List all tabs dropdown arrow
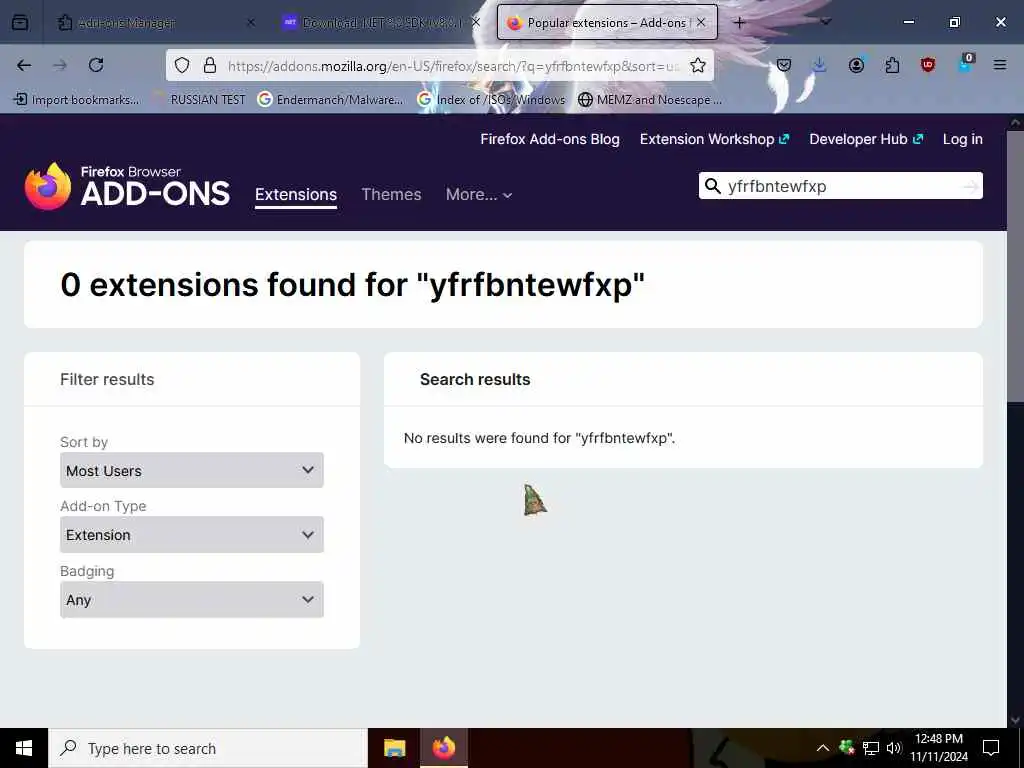This screenshot has height=768, width=1024. pos(826,23)
